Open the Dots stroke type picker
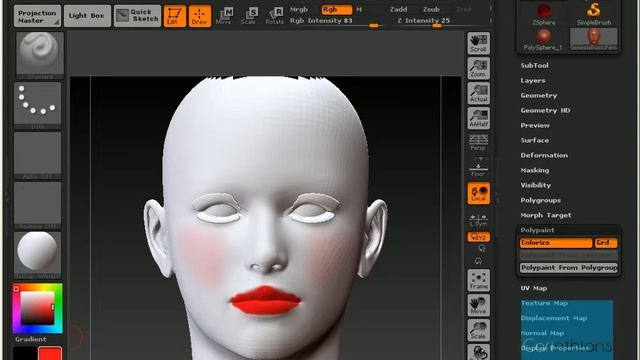The width and height of the screenshot is (640, 360). point(38,105)
